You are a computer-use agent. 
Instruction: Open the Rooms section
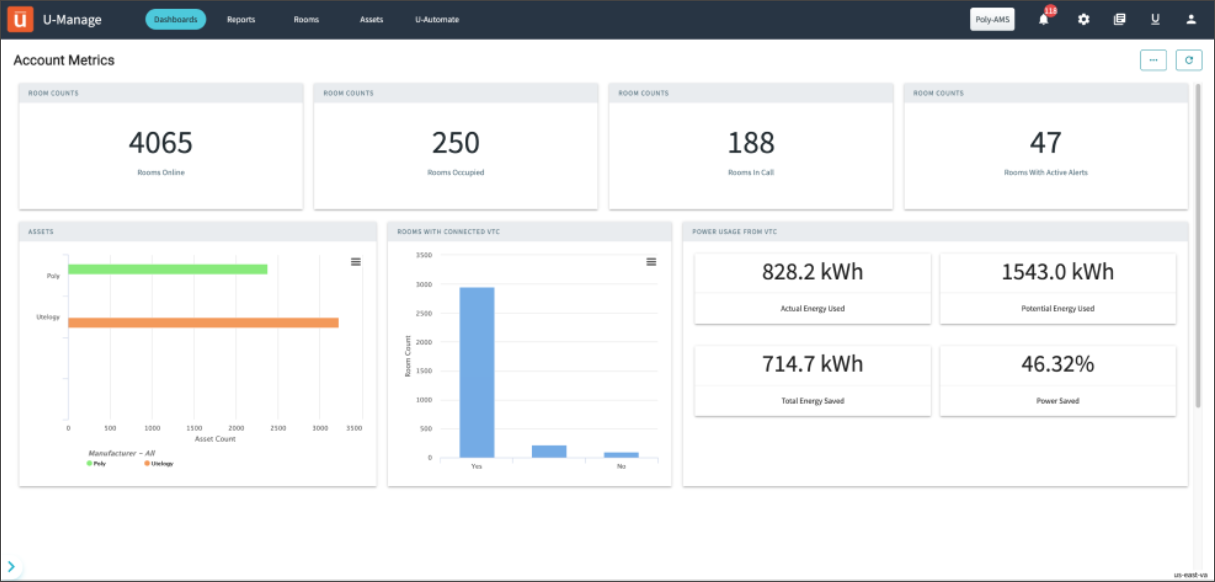tap(305, 19)
